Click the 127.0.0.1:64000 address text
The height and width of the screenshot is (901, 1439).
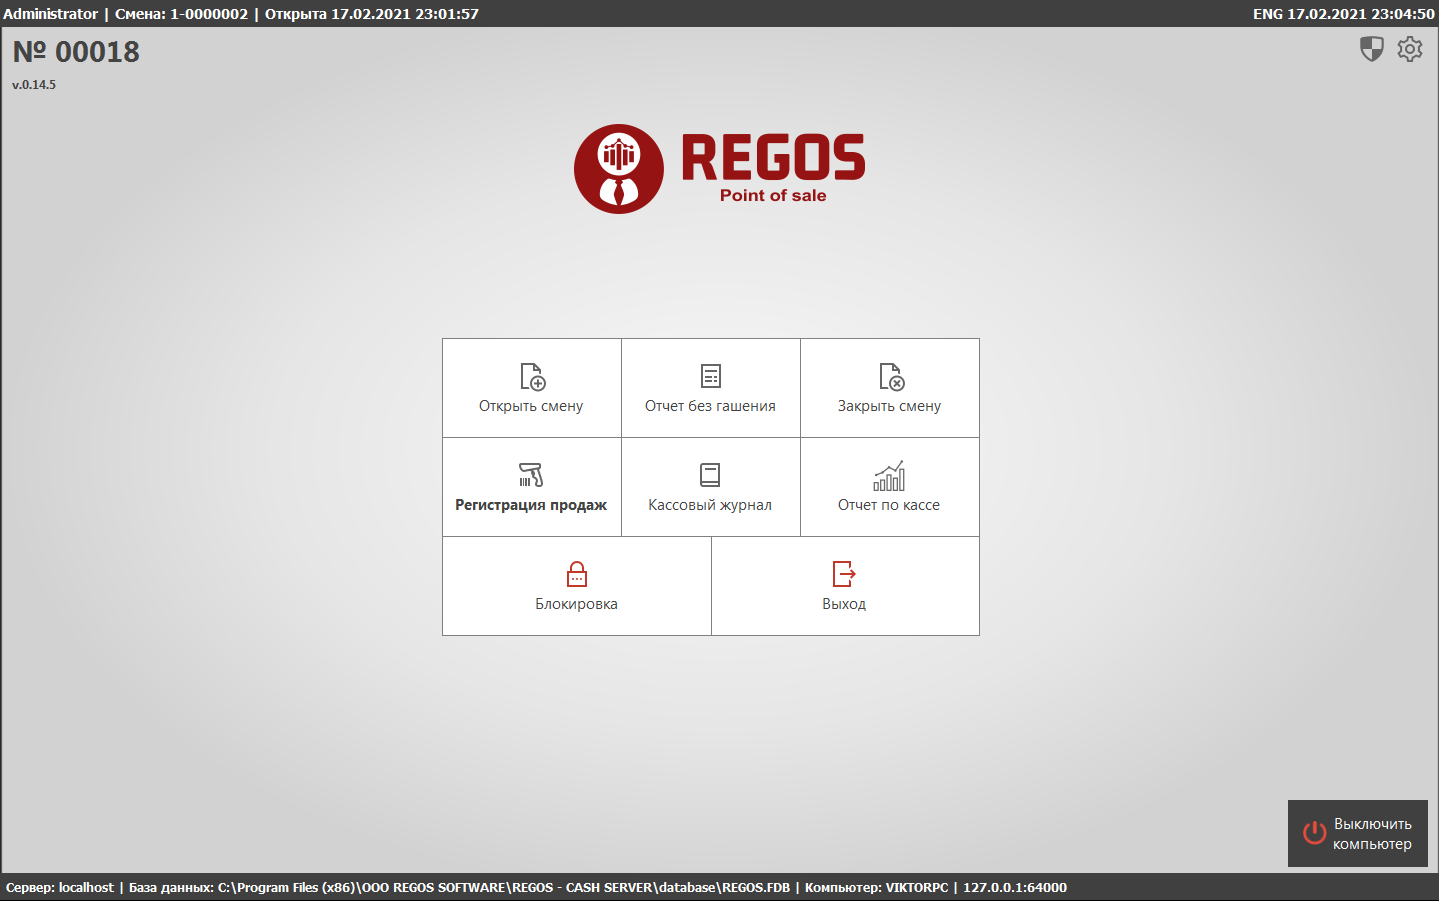coord(1015,887)
